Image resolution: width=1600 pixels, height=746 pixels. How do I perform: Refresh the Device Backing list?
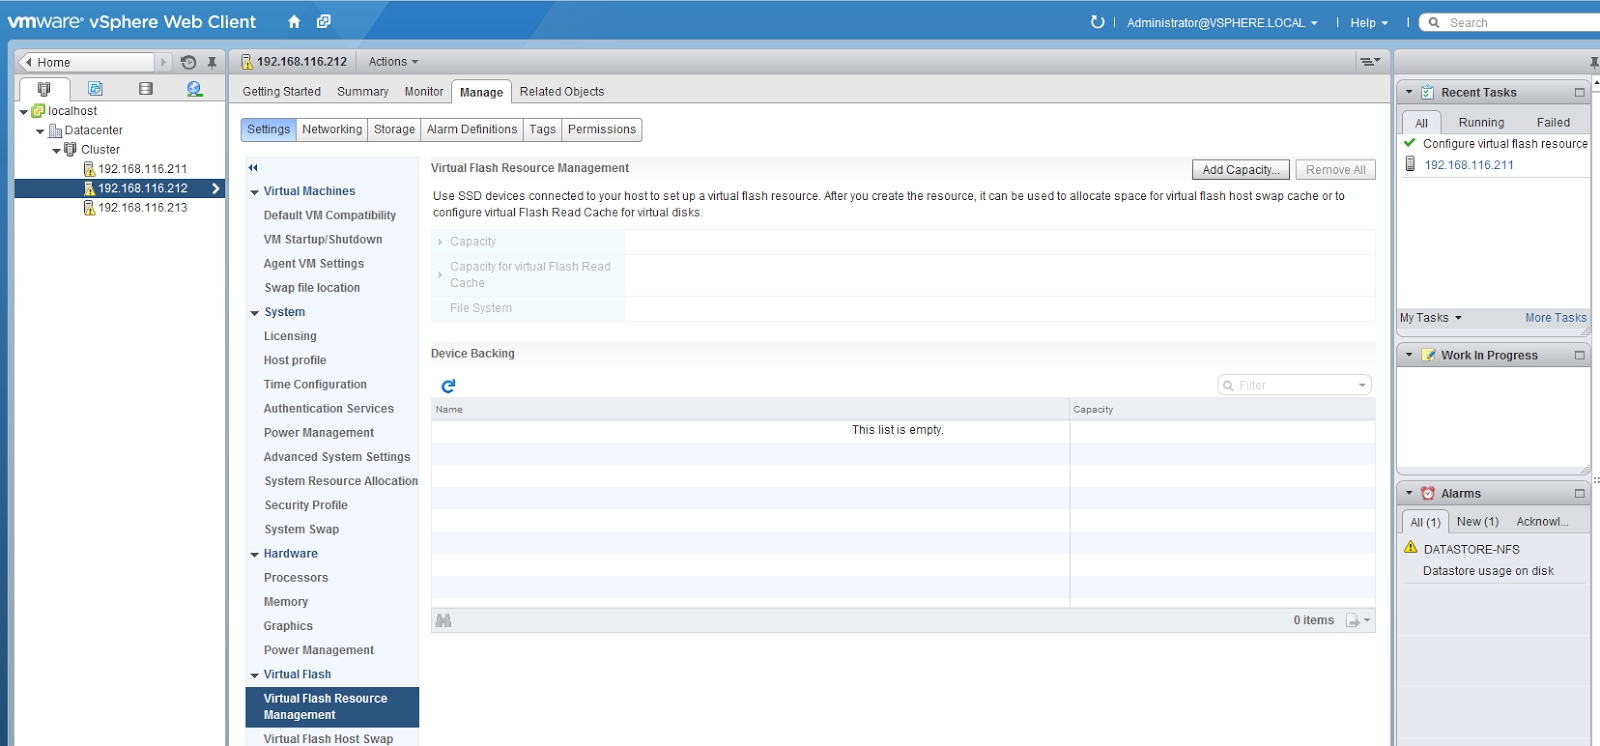coord(448,386)
